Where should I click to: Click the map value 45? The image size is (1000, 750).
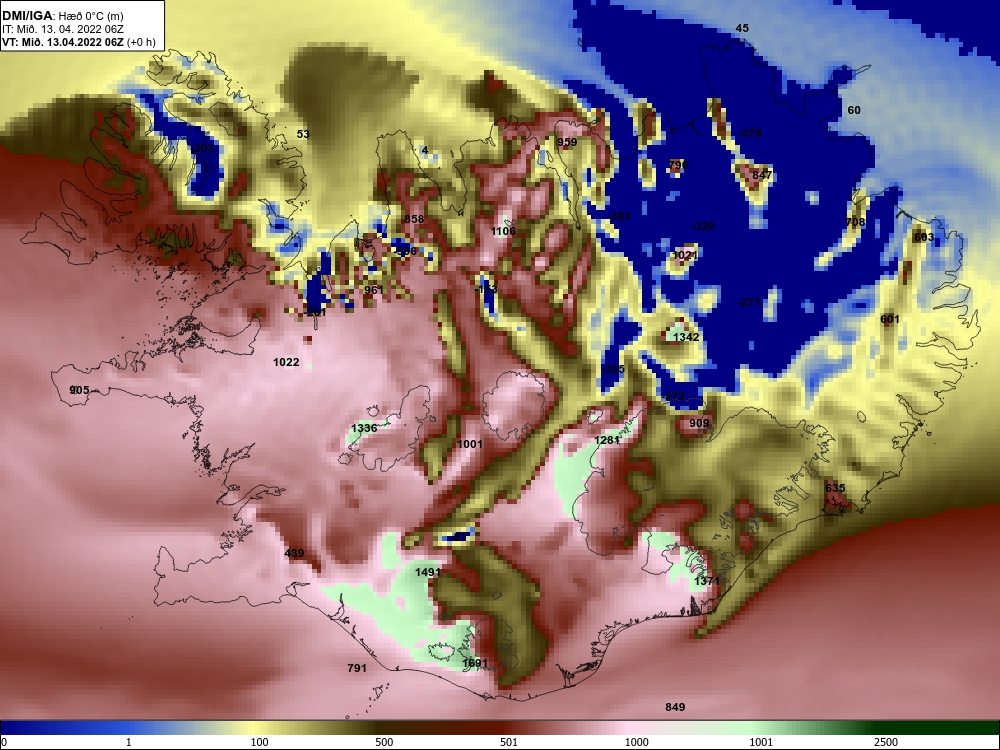point(742,28)
